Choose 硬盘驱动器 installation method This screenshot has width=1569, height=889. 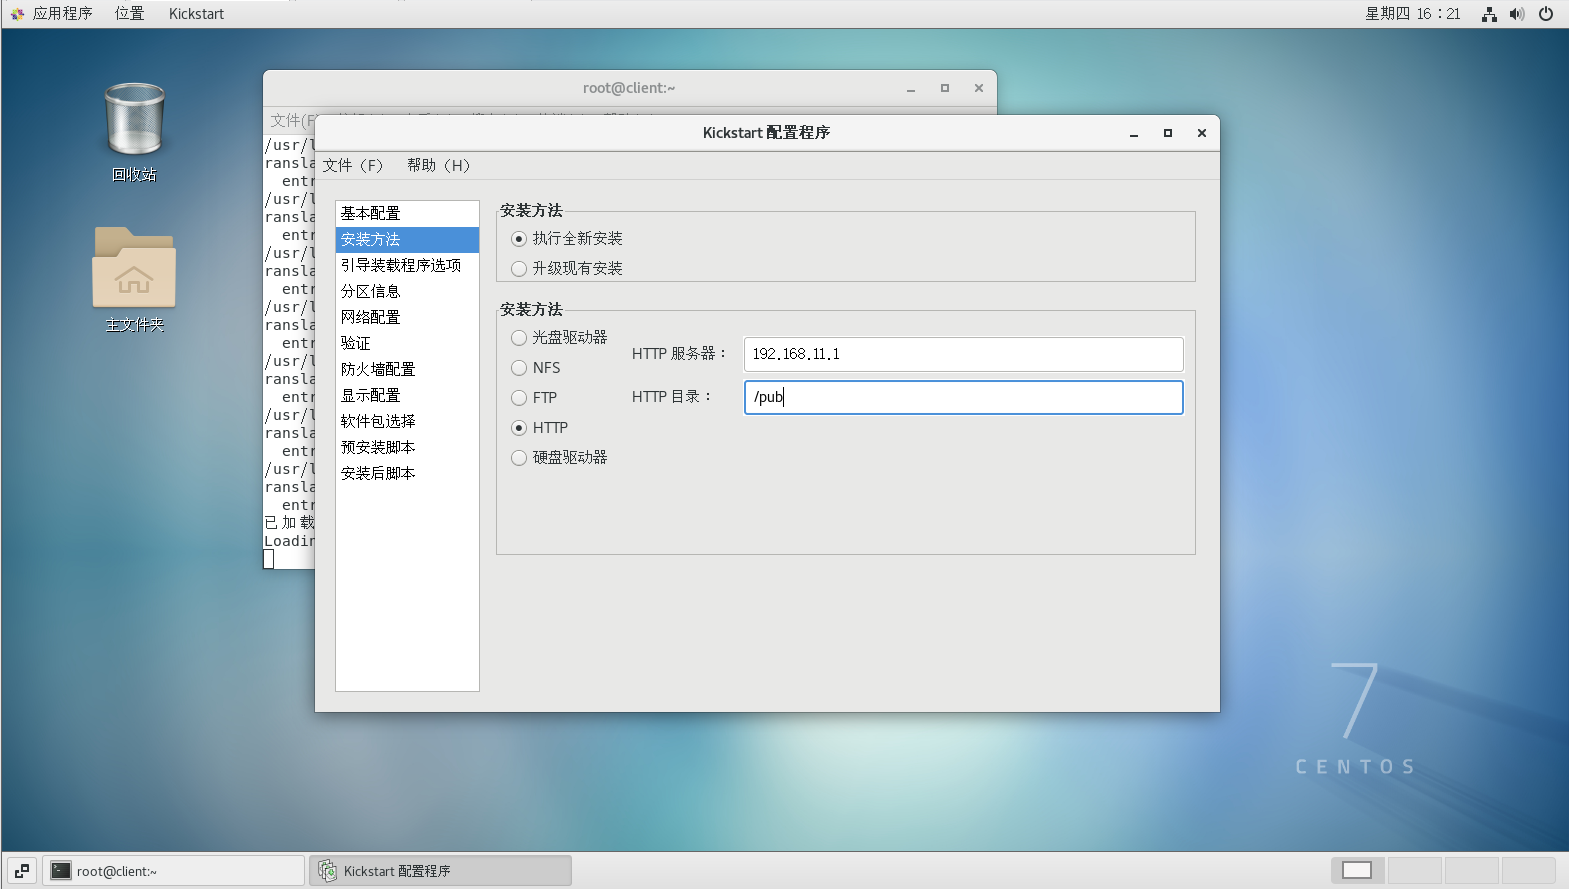point(519,458)
